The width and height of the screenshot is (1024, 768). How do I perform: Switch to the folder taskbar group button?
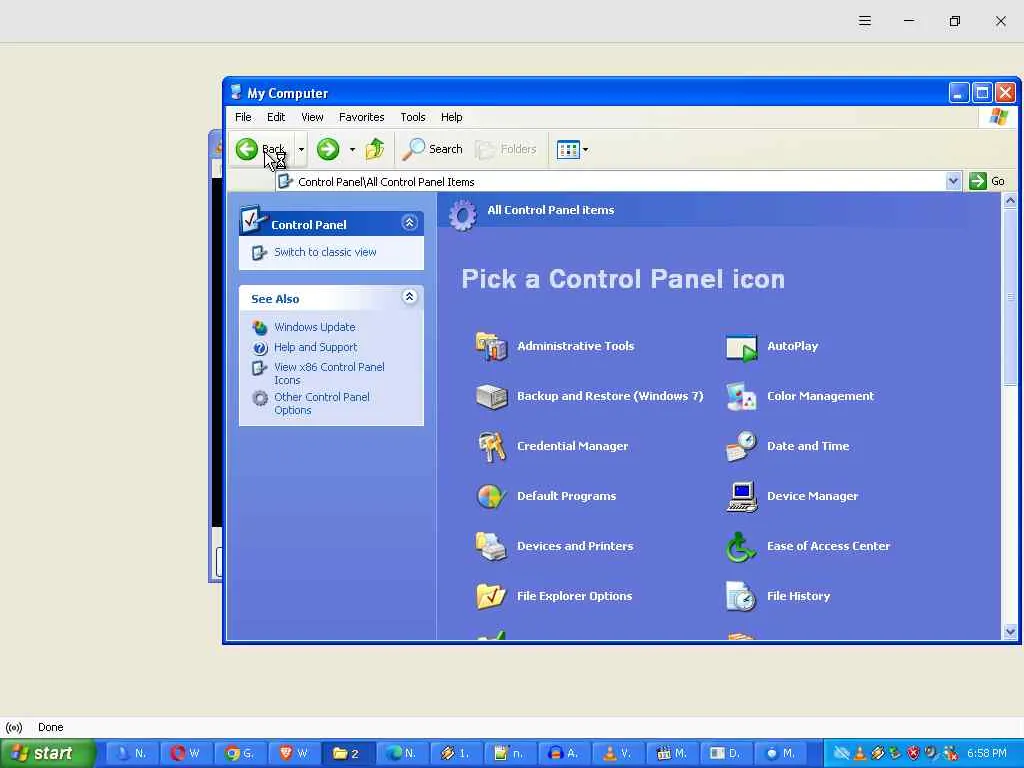pos(347,753)
